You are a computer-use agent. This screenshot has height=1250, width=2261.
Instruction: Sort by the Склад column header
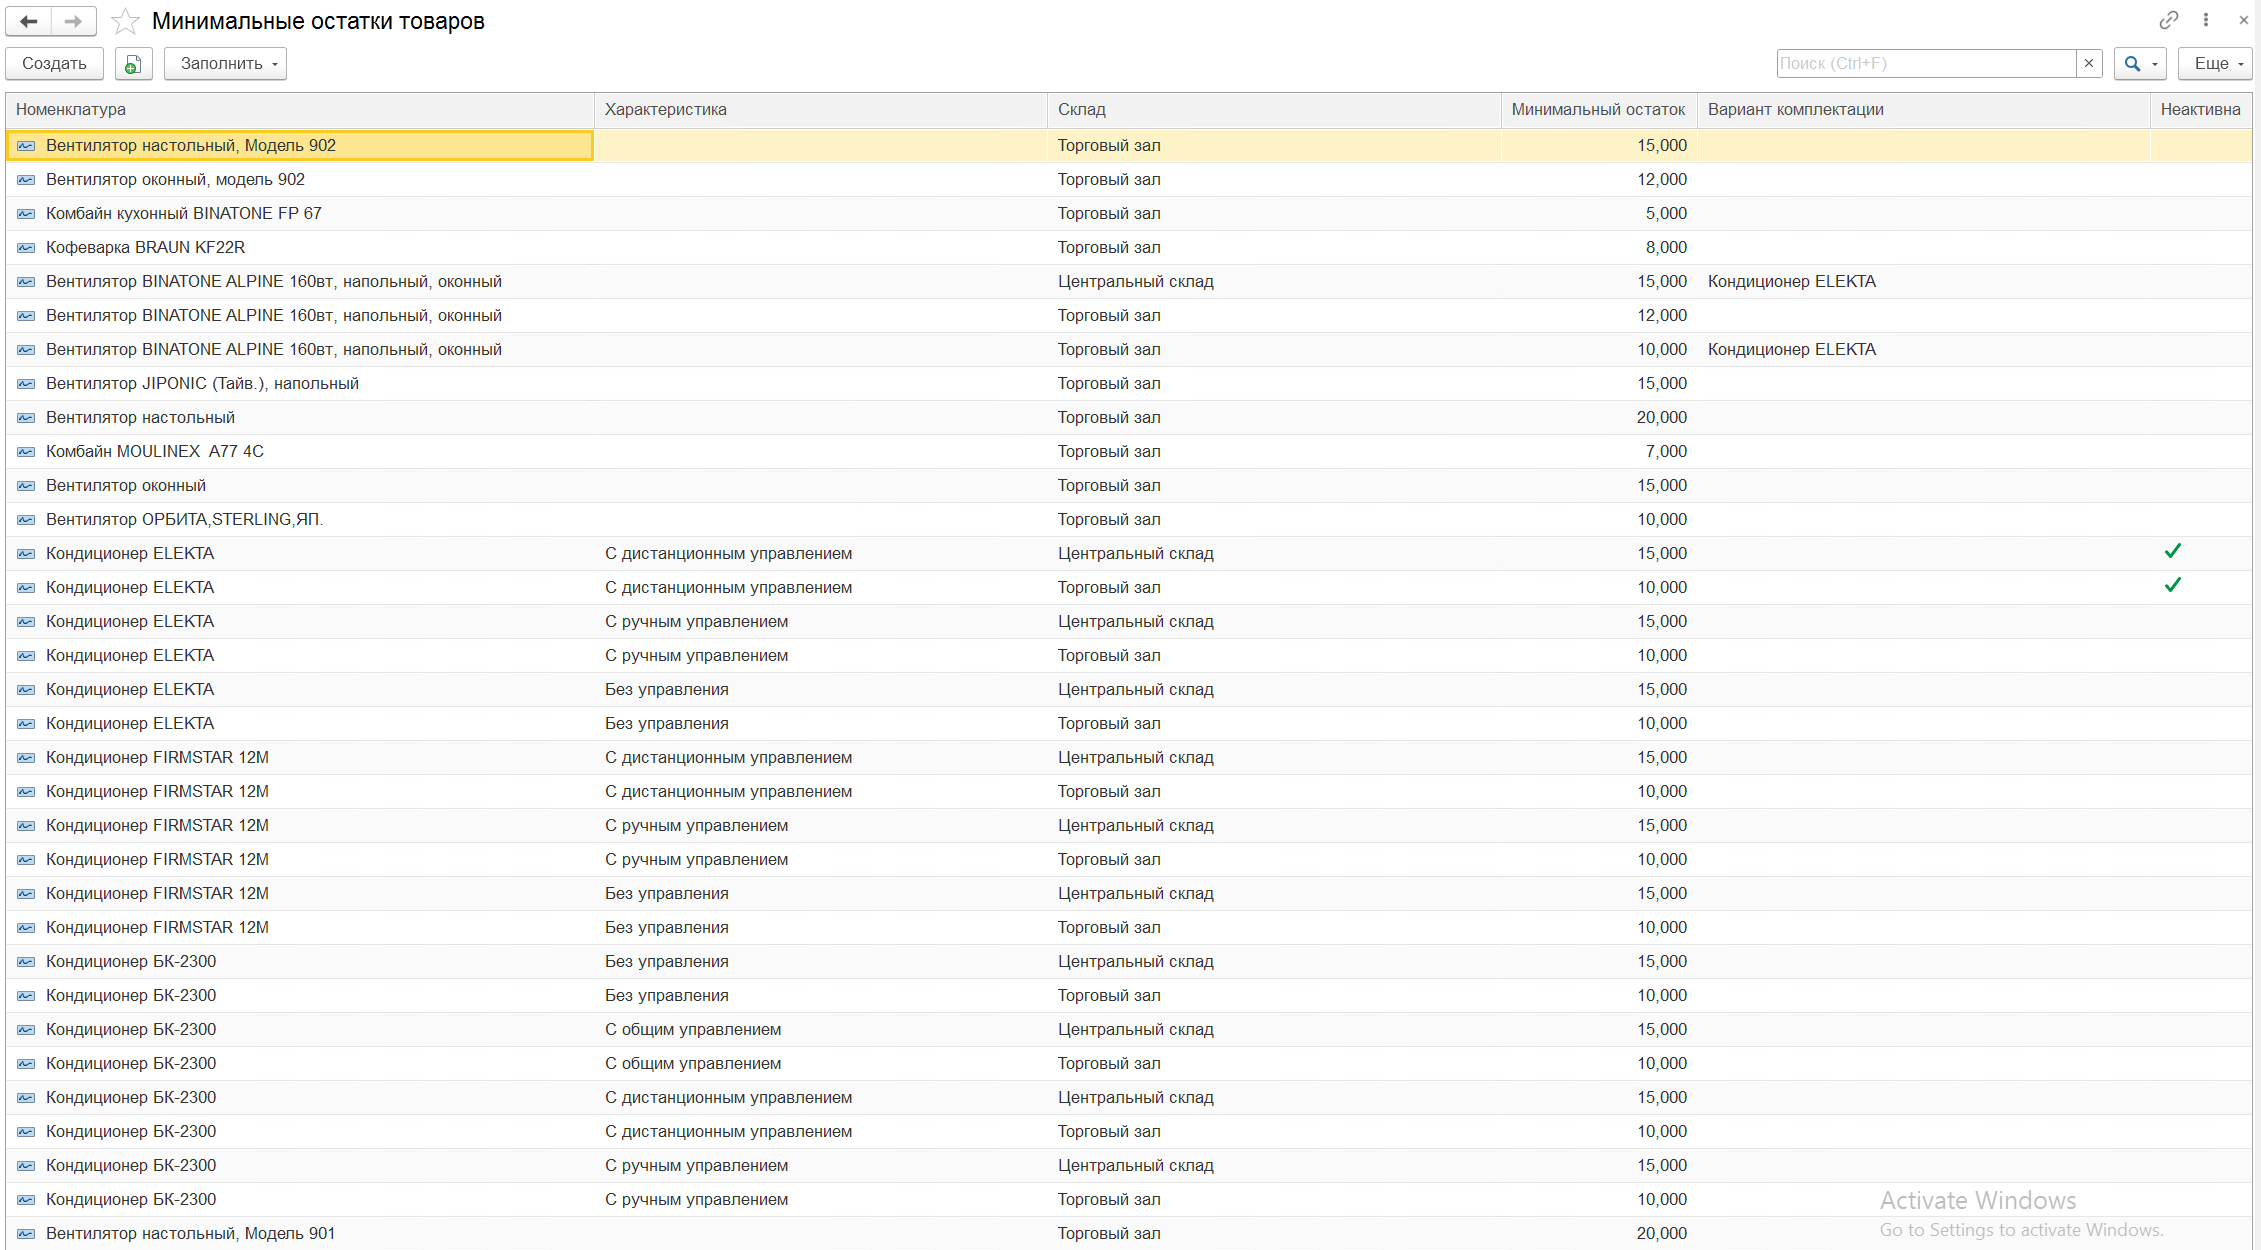pos(1274,110)
